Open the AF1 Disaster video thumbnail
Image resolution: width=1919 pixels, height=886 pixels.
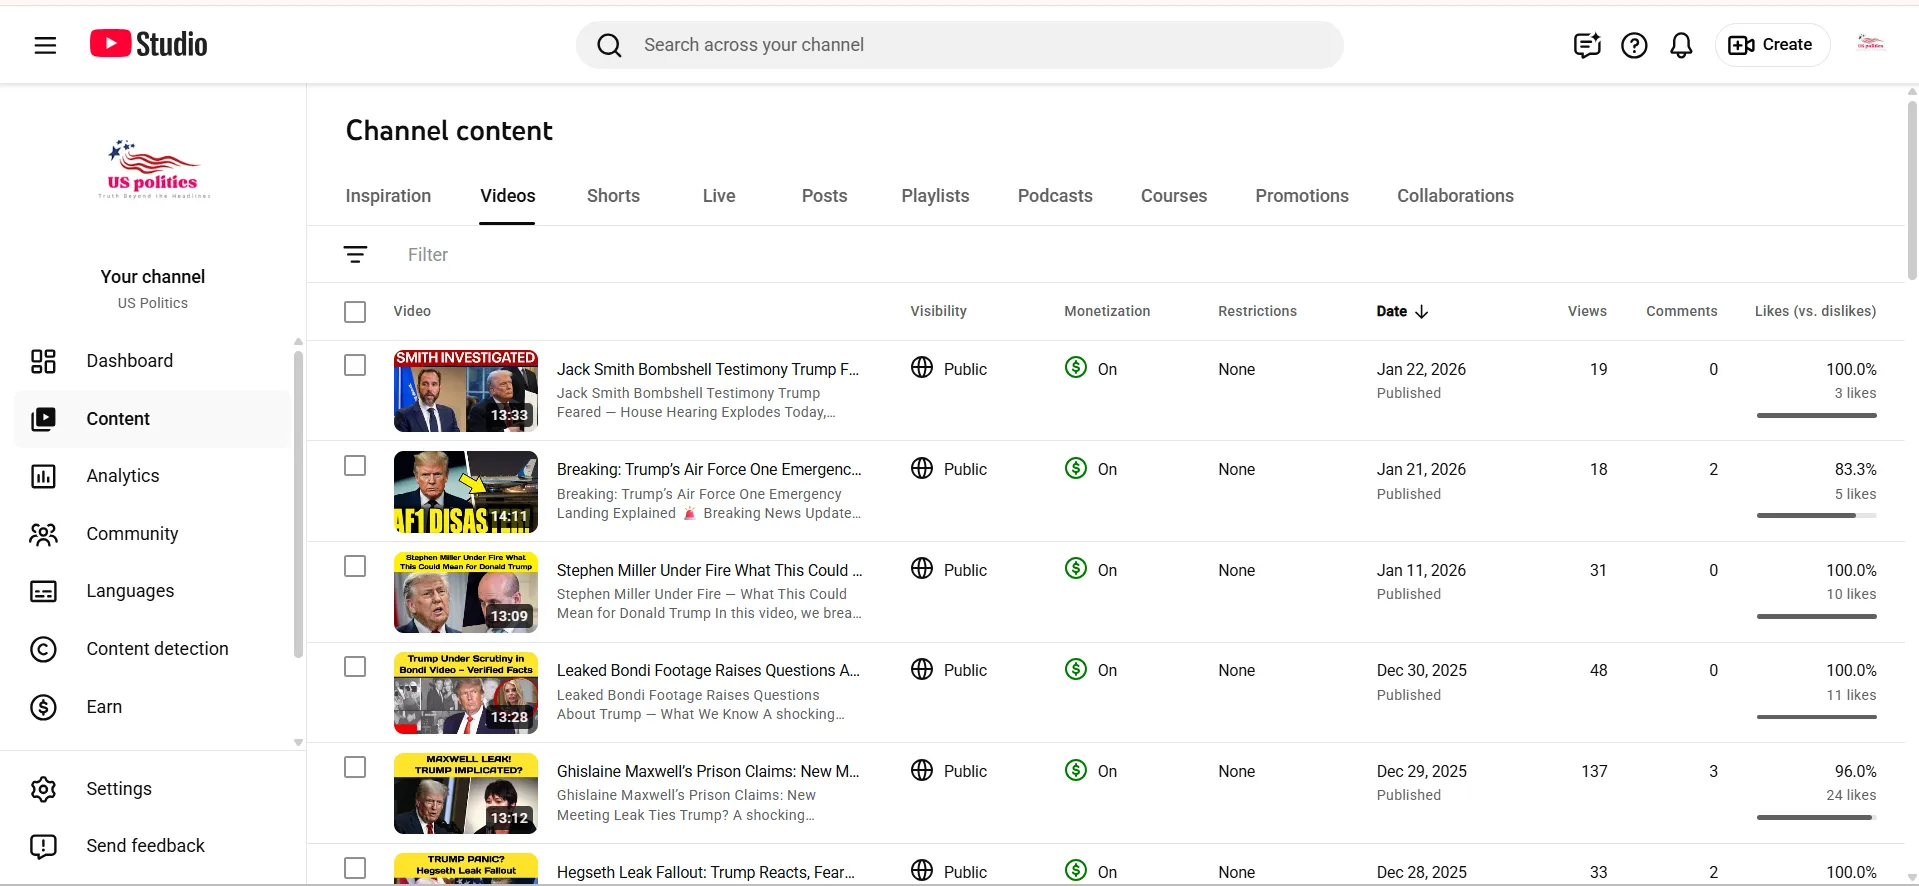tap(466, 492)
